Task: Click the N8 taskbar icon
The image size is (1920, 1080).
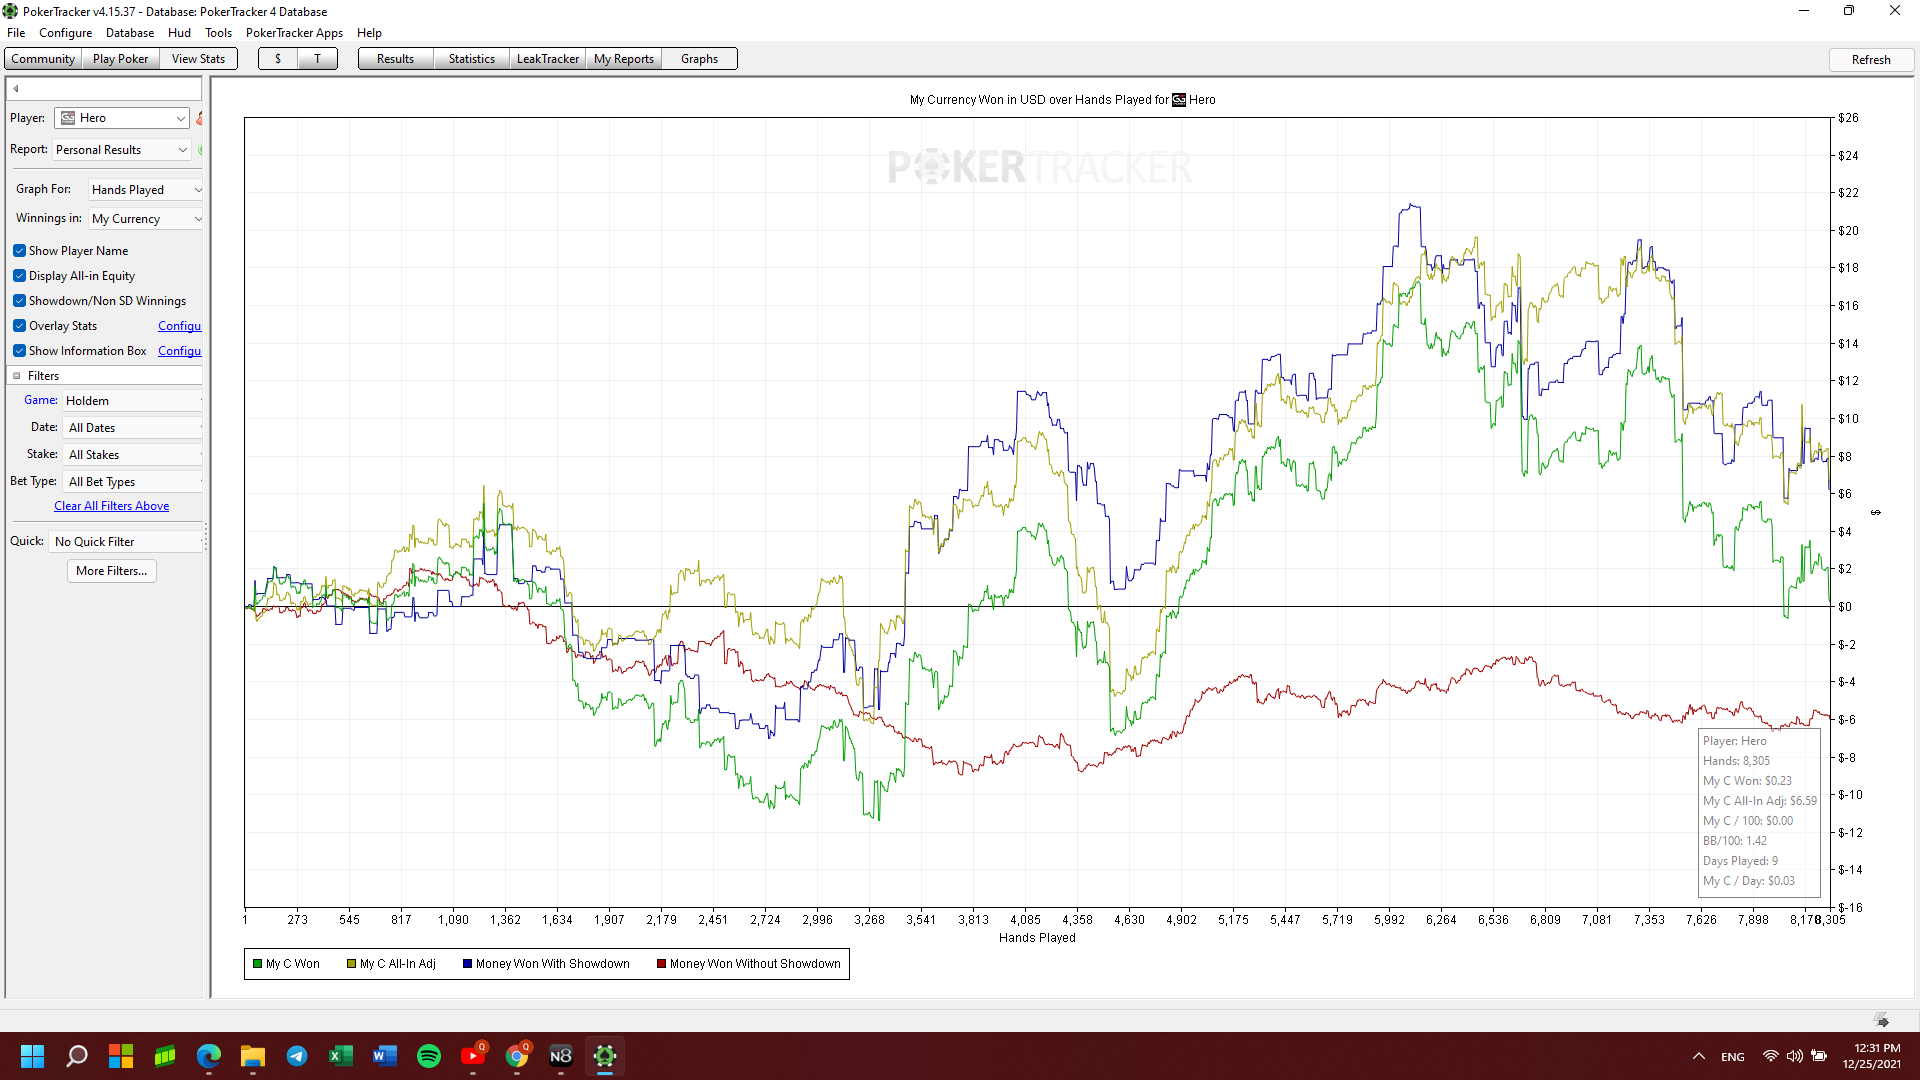Action: (x=561, y=1056)
